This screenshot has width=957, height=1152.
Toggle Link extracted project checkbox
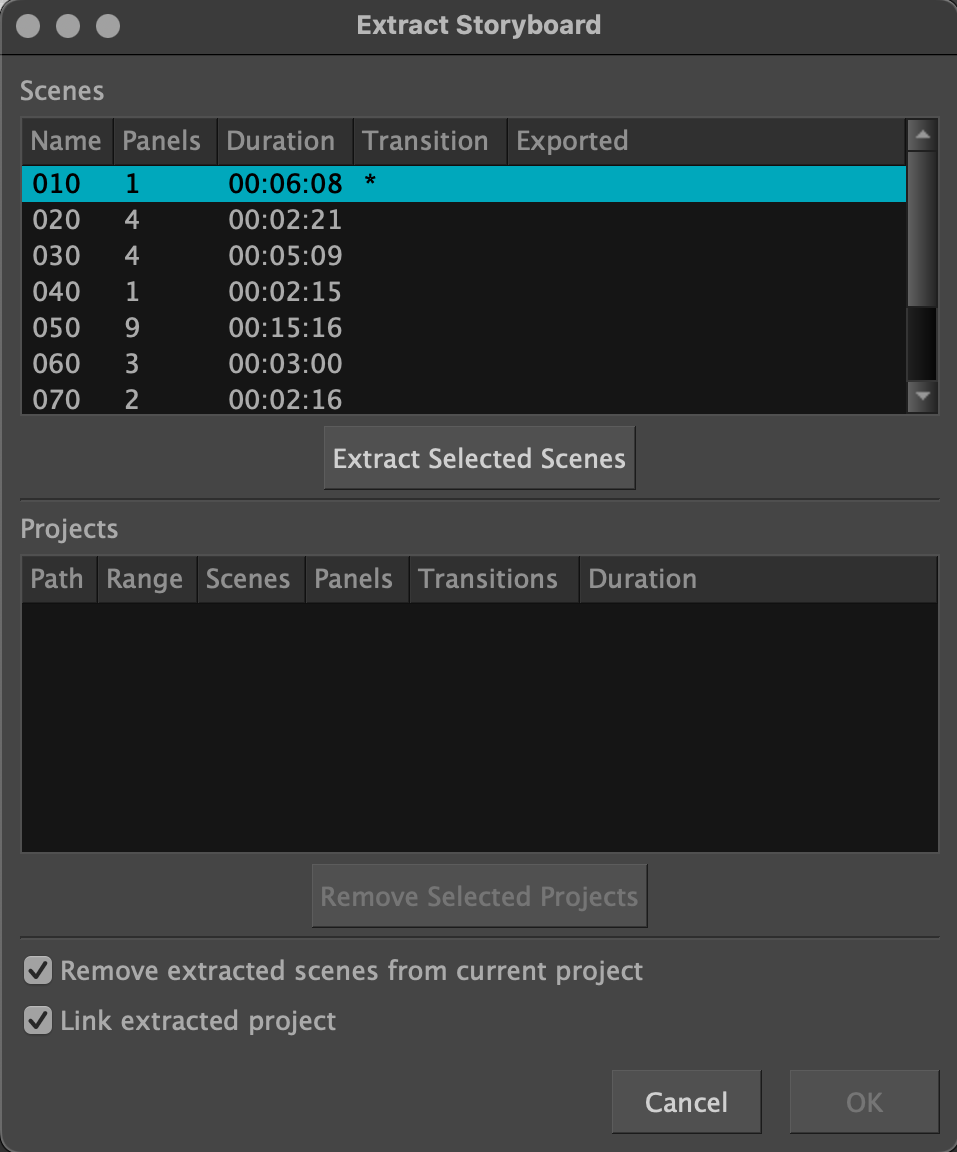tap(38, 1021)
